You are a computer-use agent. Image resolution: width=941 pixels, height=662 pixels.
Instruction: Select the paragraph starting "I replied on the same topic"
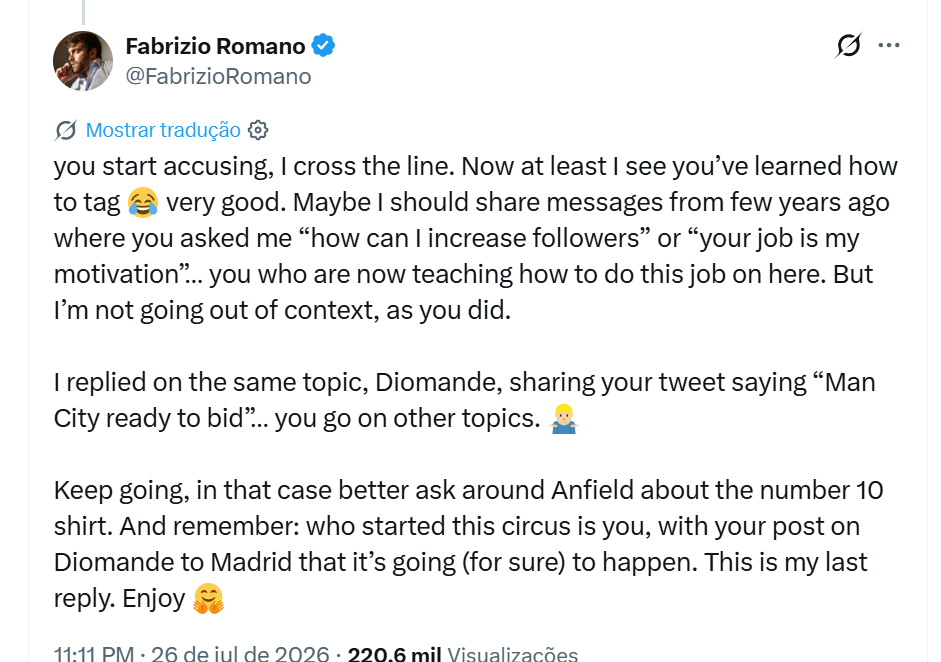(x=464, y=400)
